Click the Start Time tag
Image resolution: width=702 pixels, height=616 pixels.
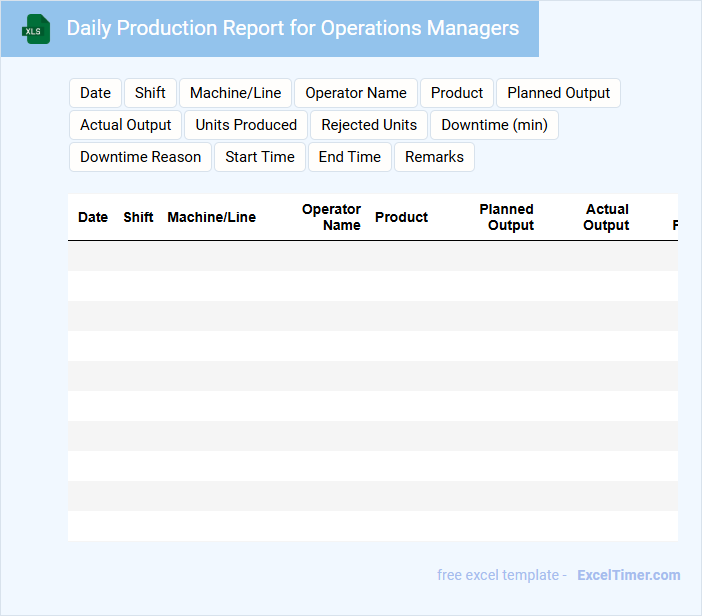260,157
